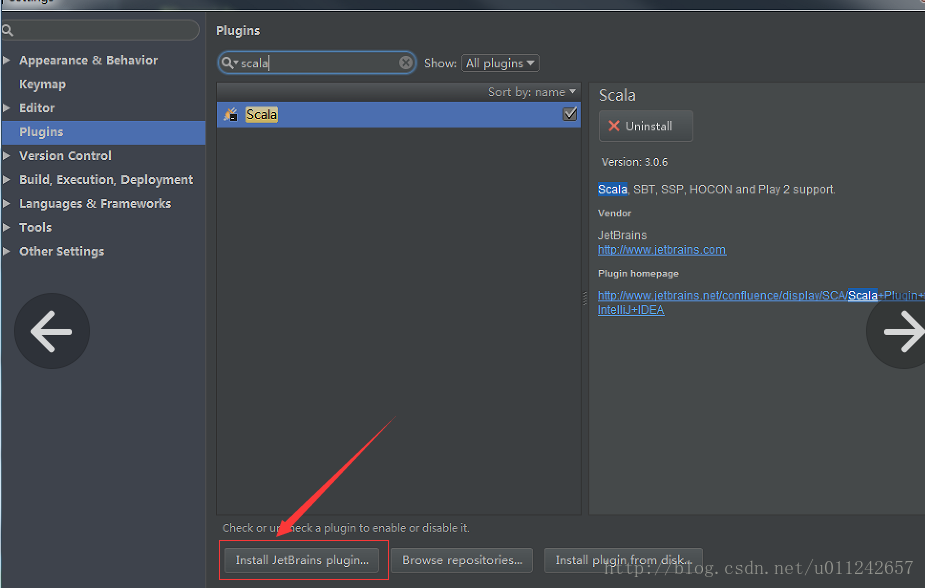Click the Scala plugin icon in list
Image resolution: width=925 pixels, height=588 pixels.
pos(231,114)
